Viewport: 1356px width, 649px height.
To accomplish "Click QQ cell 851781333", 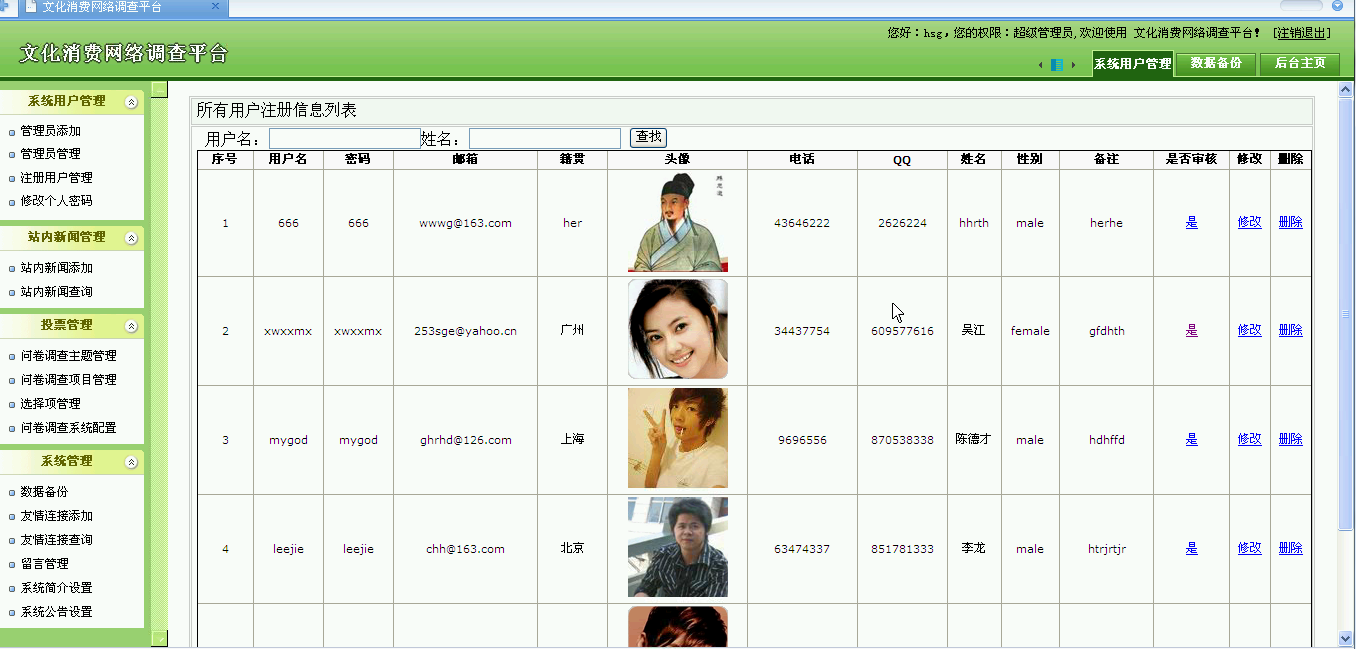I will coord(902,549).
